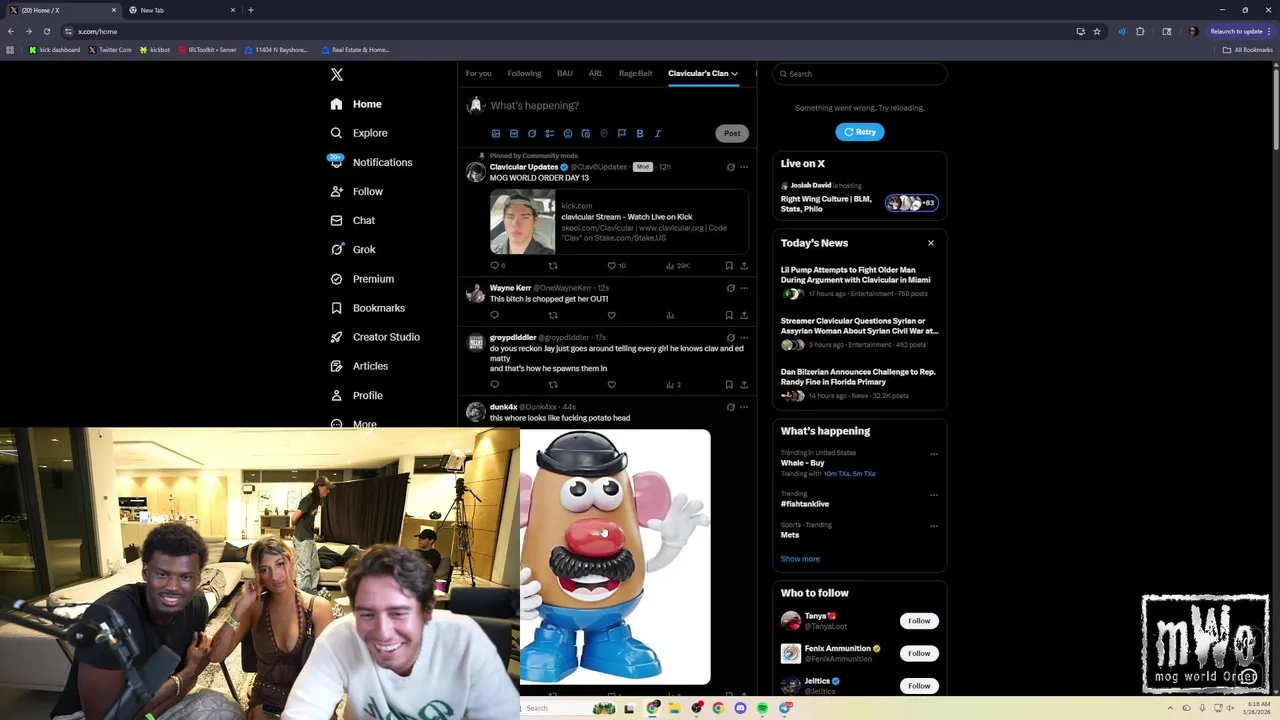This screenshot has height=720, width=1280.
Task: Switch to the New Tab browser tab
Action: point(180,10)
